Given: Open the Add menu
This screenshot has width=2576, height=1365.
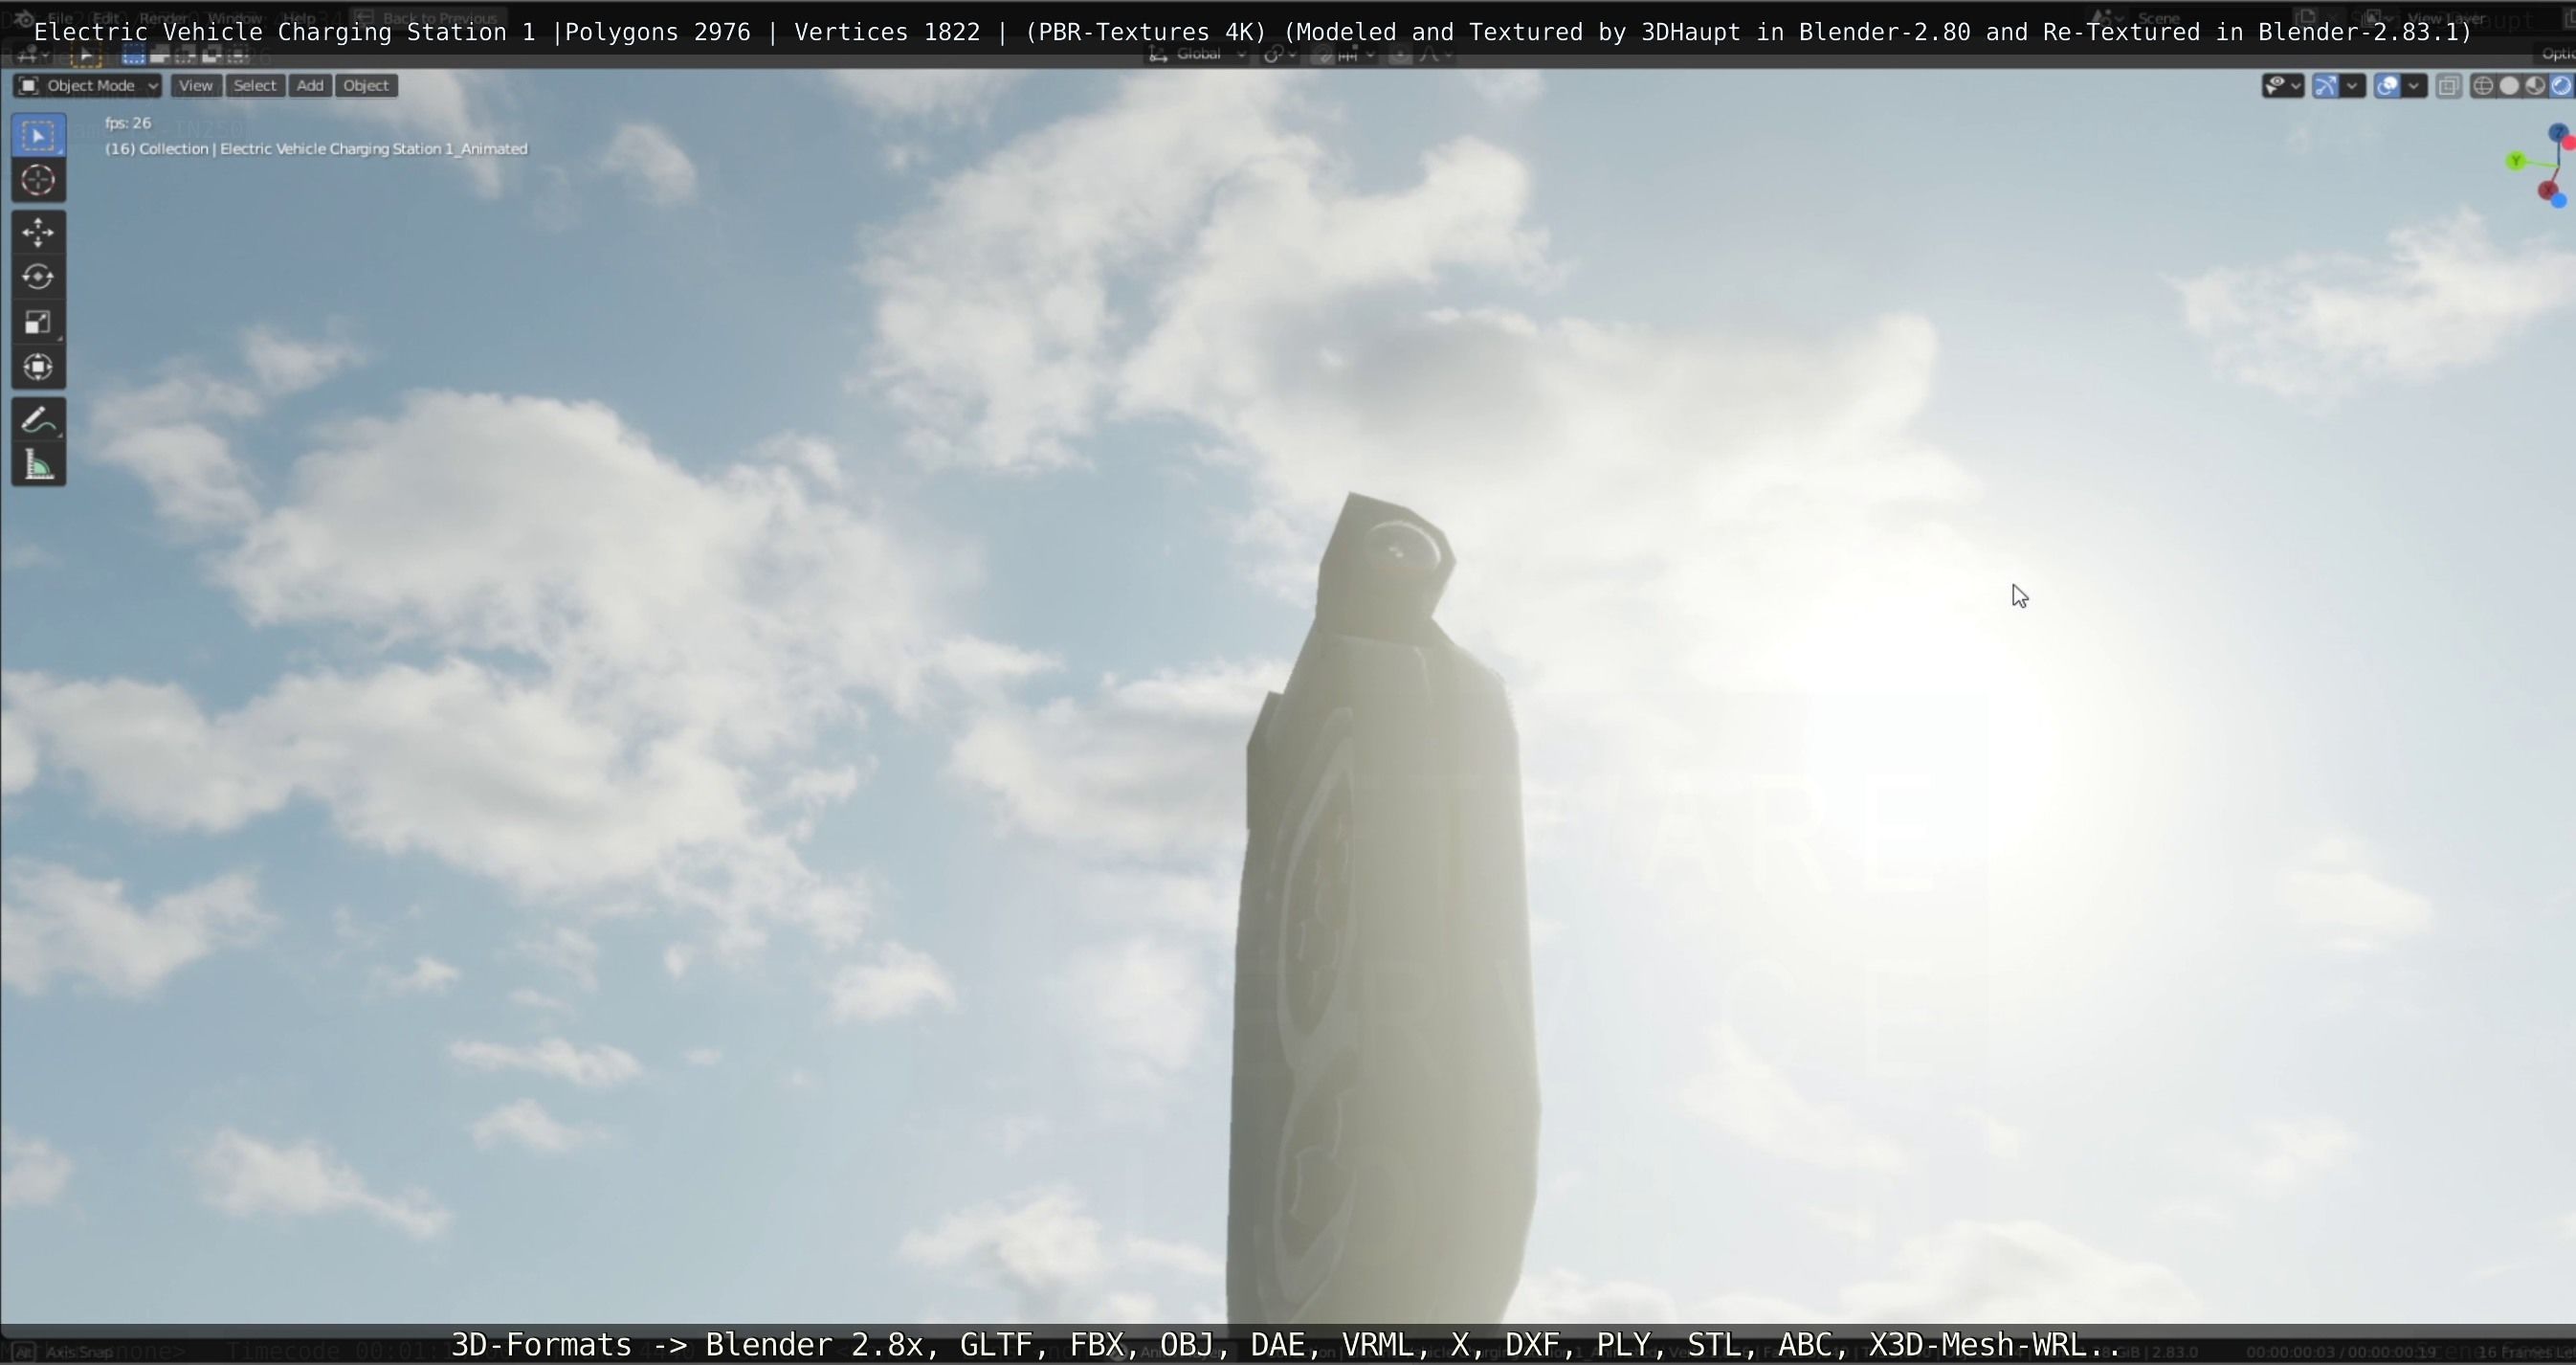Looking at the screenshot, I should pos(310,86).
